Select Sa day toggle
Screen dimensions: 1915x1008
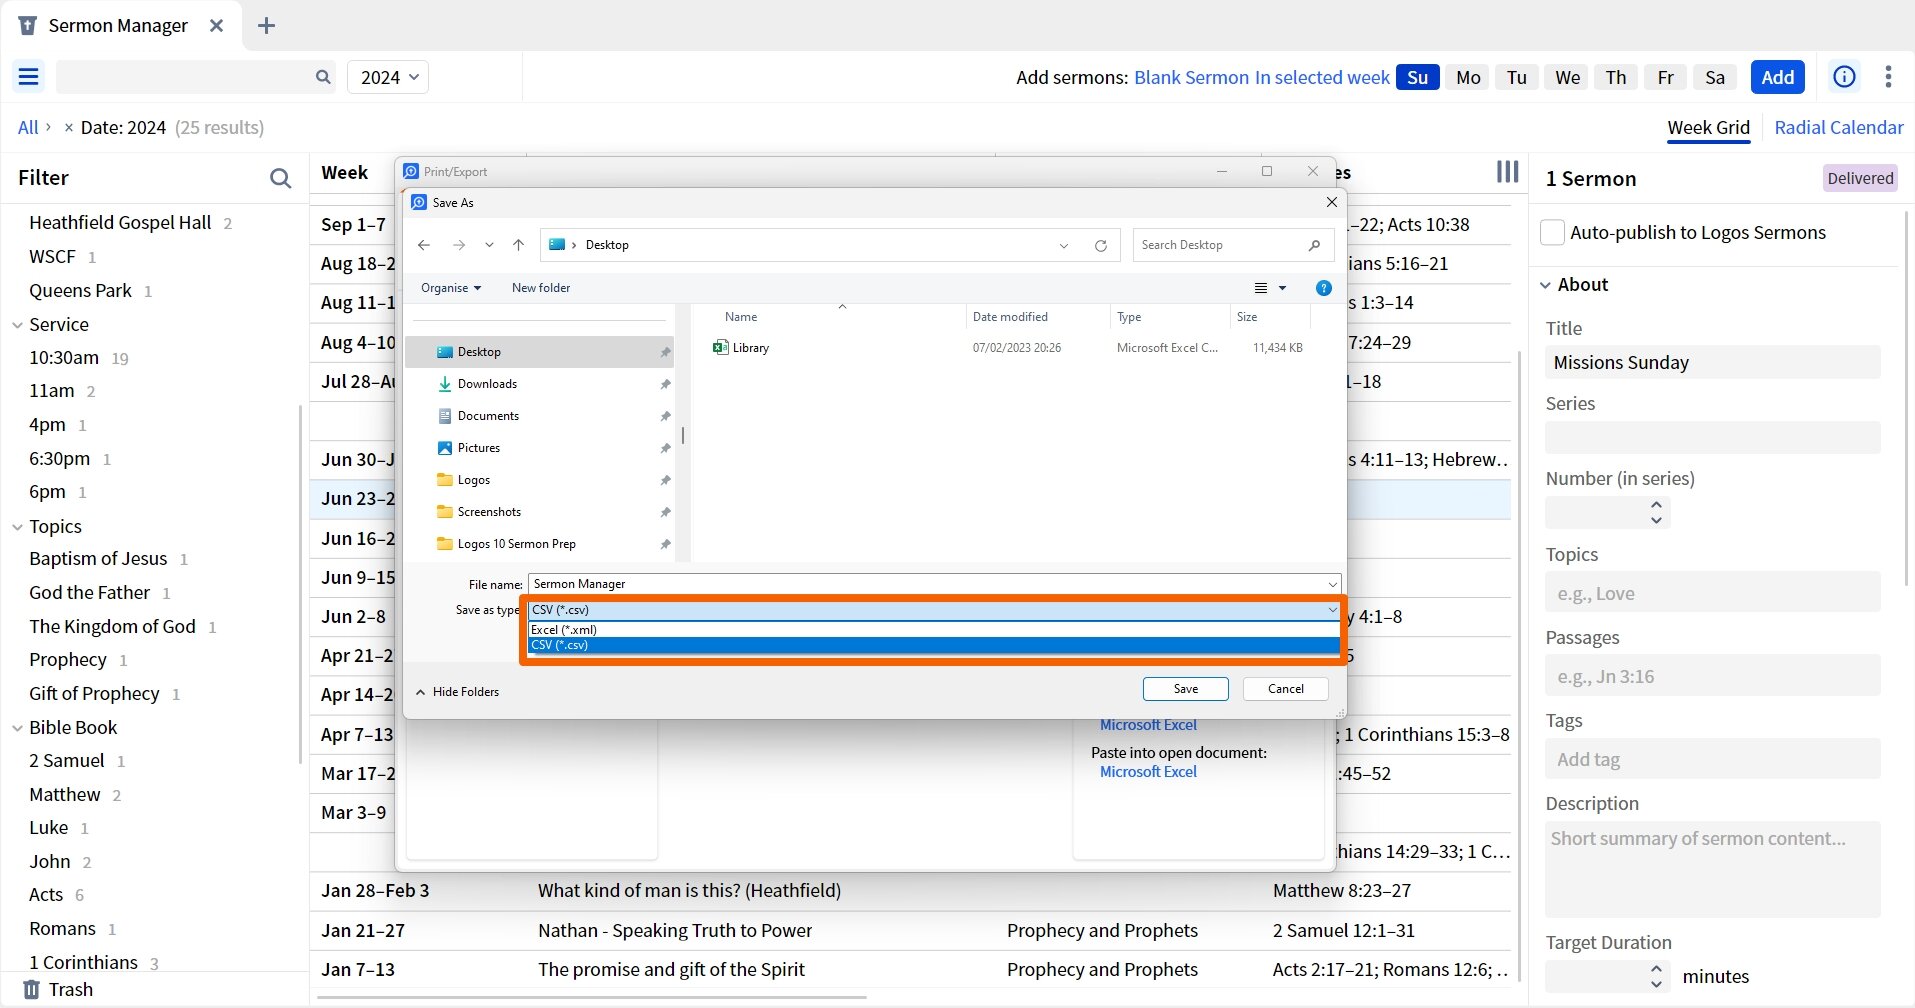coord(1715,77)
